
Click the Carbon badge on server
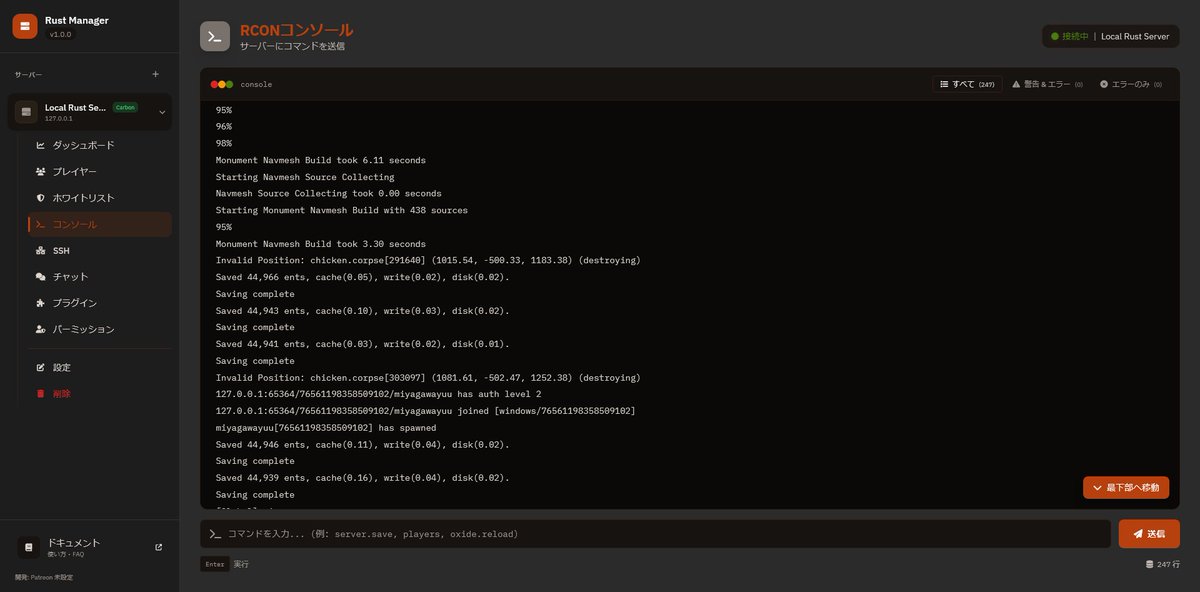coord(125,107)
